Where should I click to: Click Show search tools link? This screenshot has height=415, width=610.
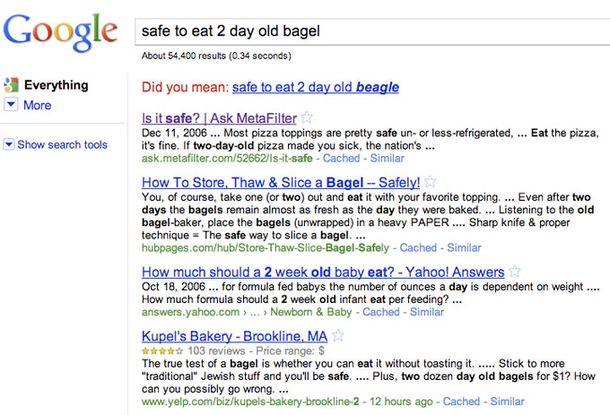(62, 145)
